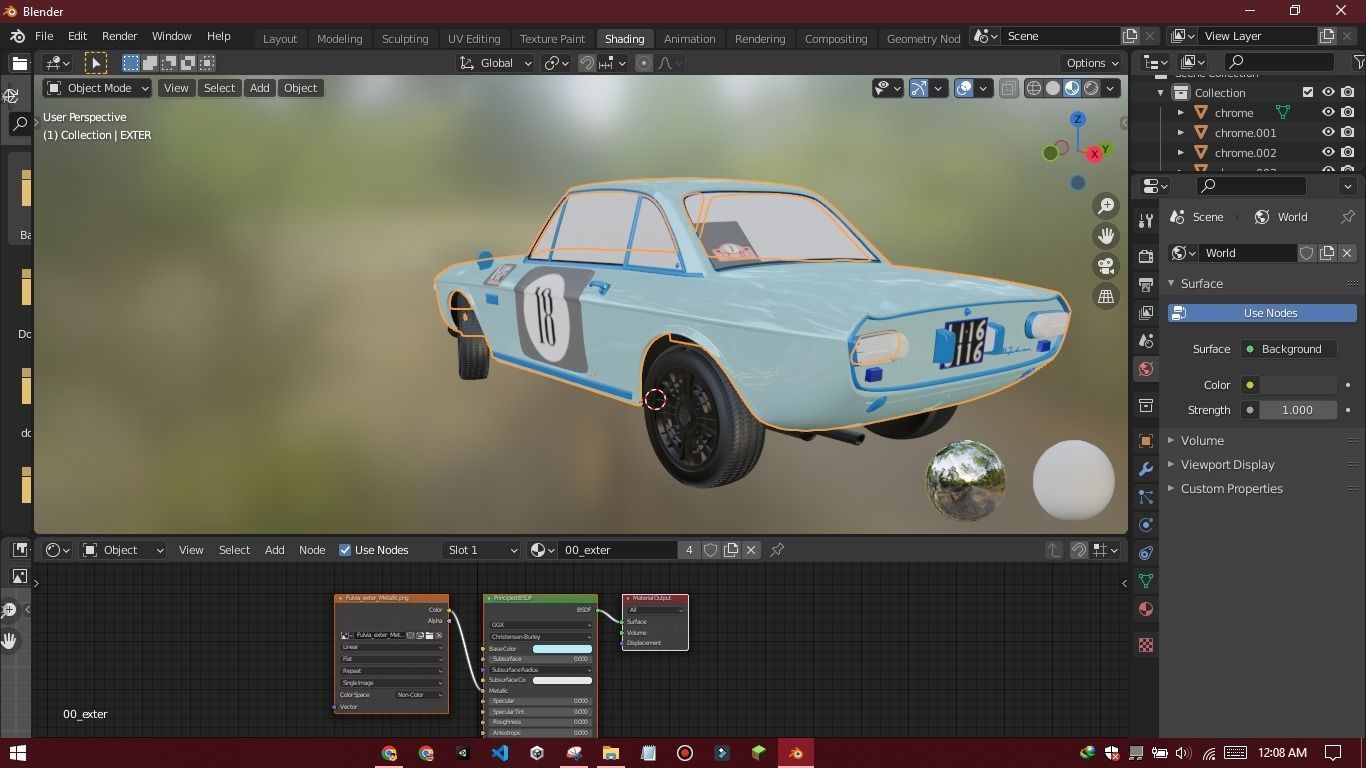Screen dimensions: 1366x768
Task: Open the Options dropdown in viewport header
Action: point(1092,63)
